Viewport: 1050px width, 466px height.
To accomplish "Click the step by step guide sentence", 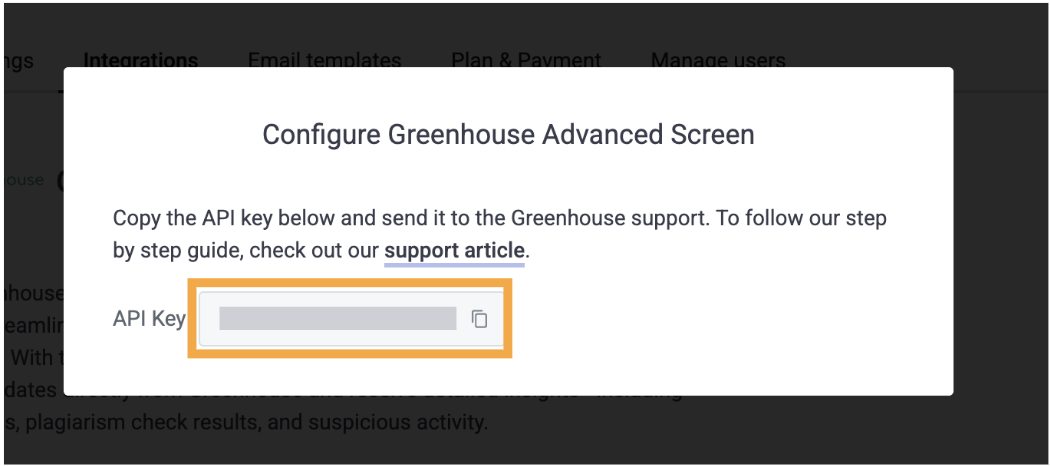I will (321, 251).
